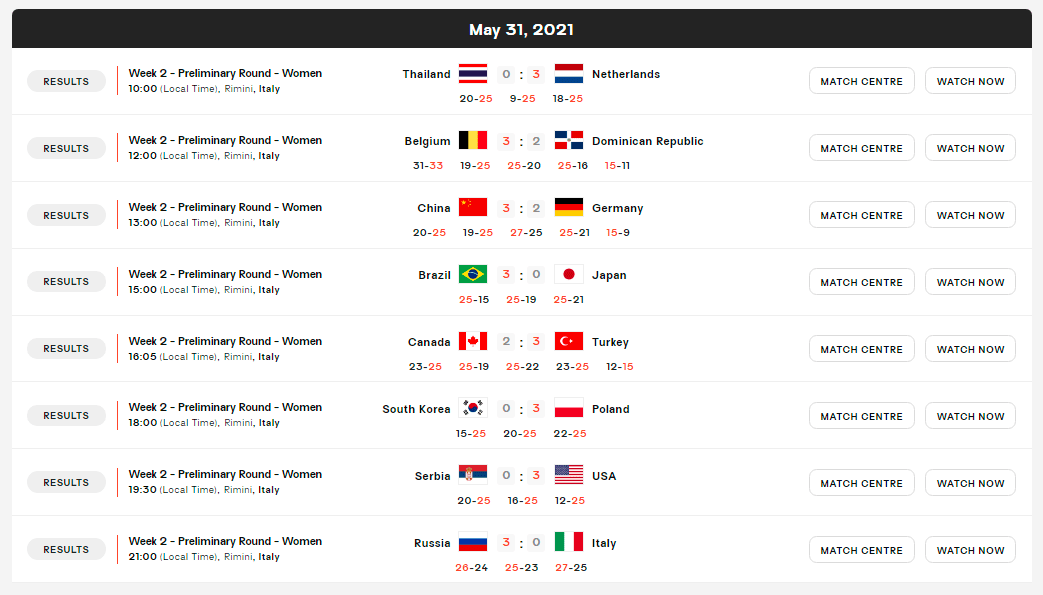Click the Dominican Republic flag icon
The image size is (1043, 595).
pyautogui.click(x=569, y=140)
